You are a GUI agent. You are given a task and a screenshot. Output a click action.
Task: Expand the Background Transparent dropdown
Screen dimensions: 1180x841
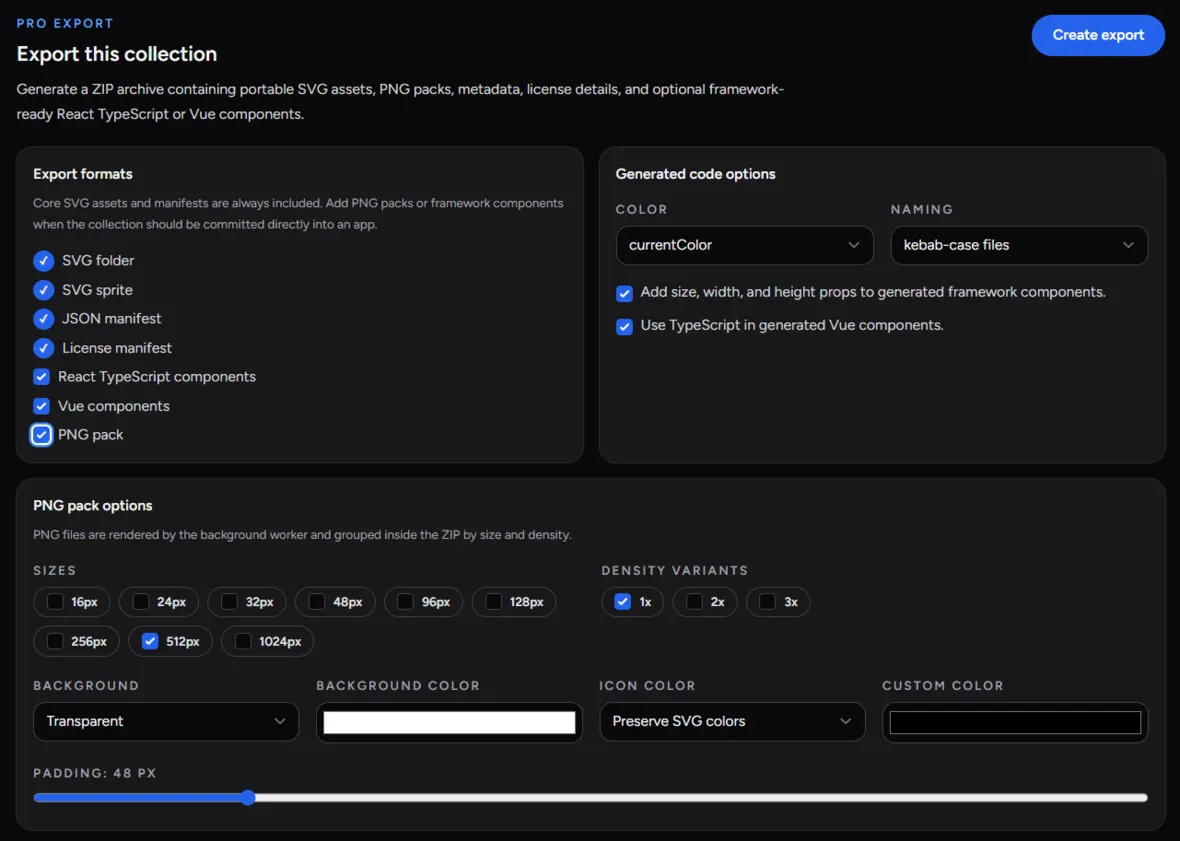tap(166, 721)
